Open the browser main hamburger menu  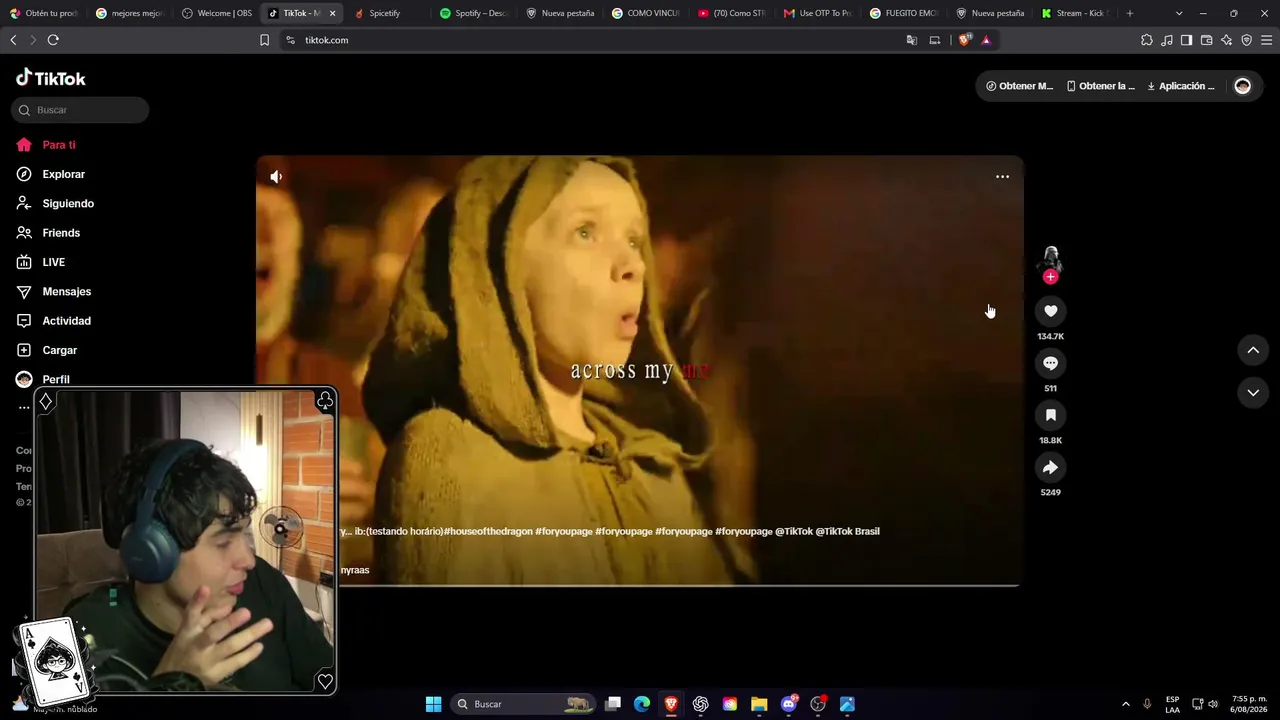click(x=1266, y=40)
